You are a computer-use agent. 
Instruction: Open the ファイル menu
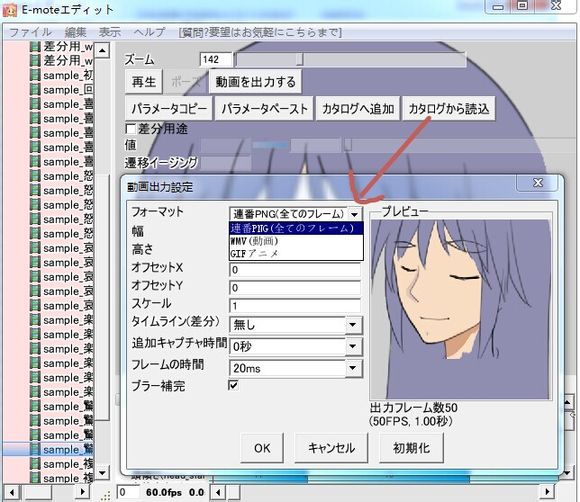tap(30, 33)
